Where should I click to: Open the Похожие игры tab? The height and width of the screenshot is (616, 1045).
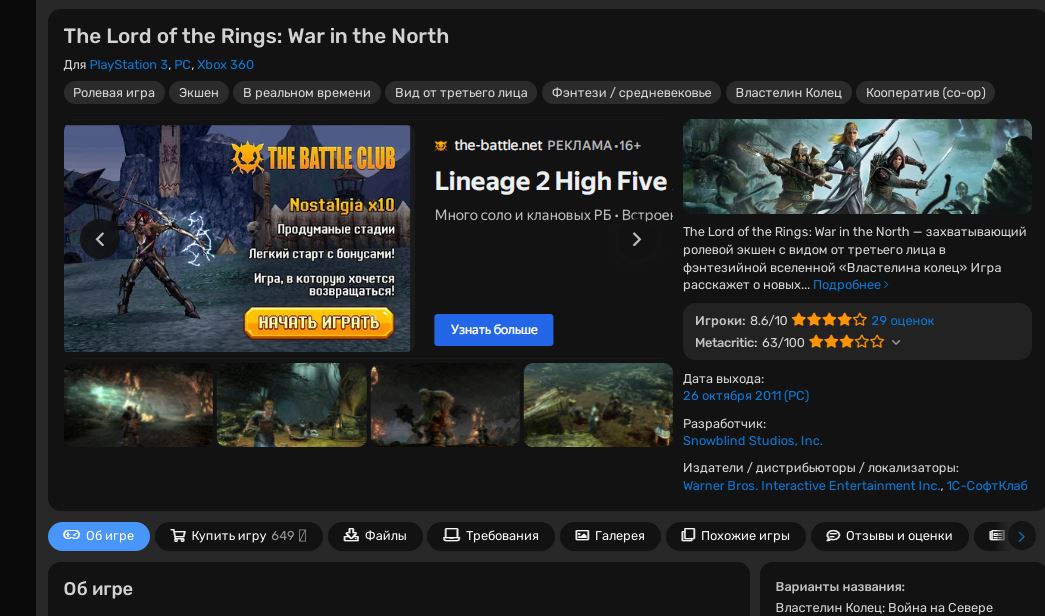pos(736,536)
